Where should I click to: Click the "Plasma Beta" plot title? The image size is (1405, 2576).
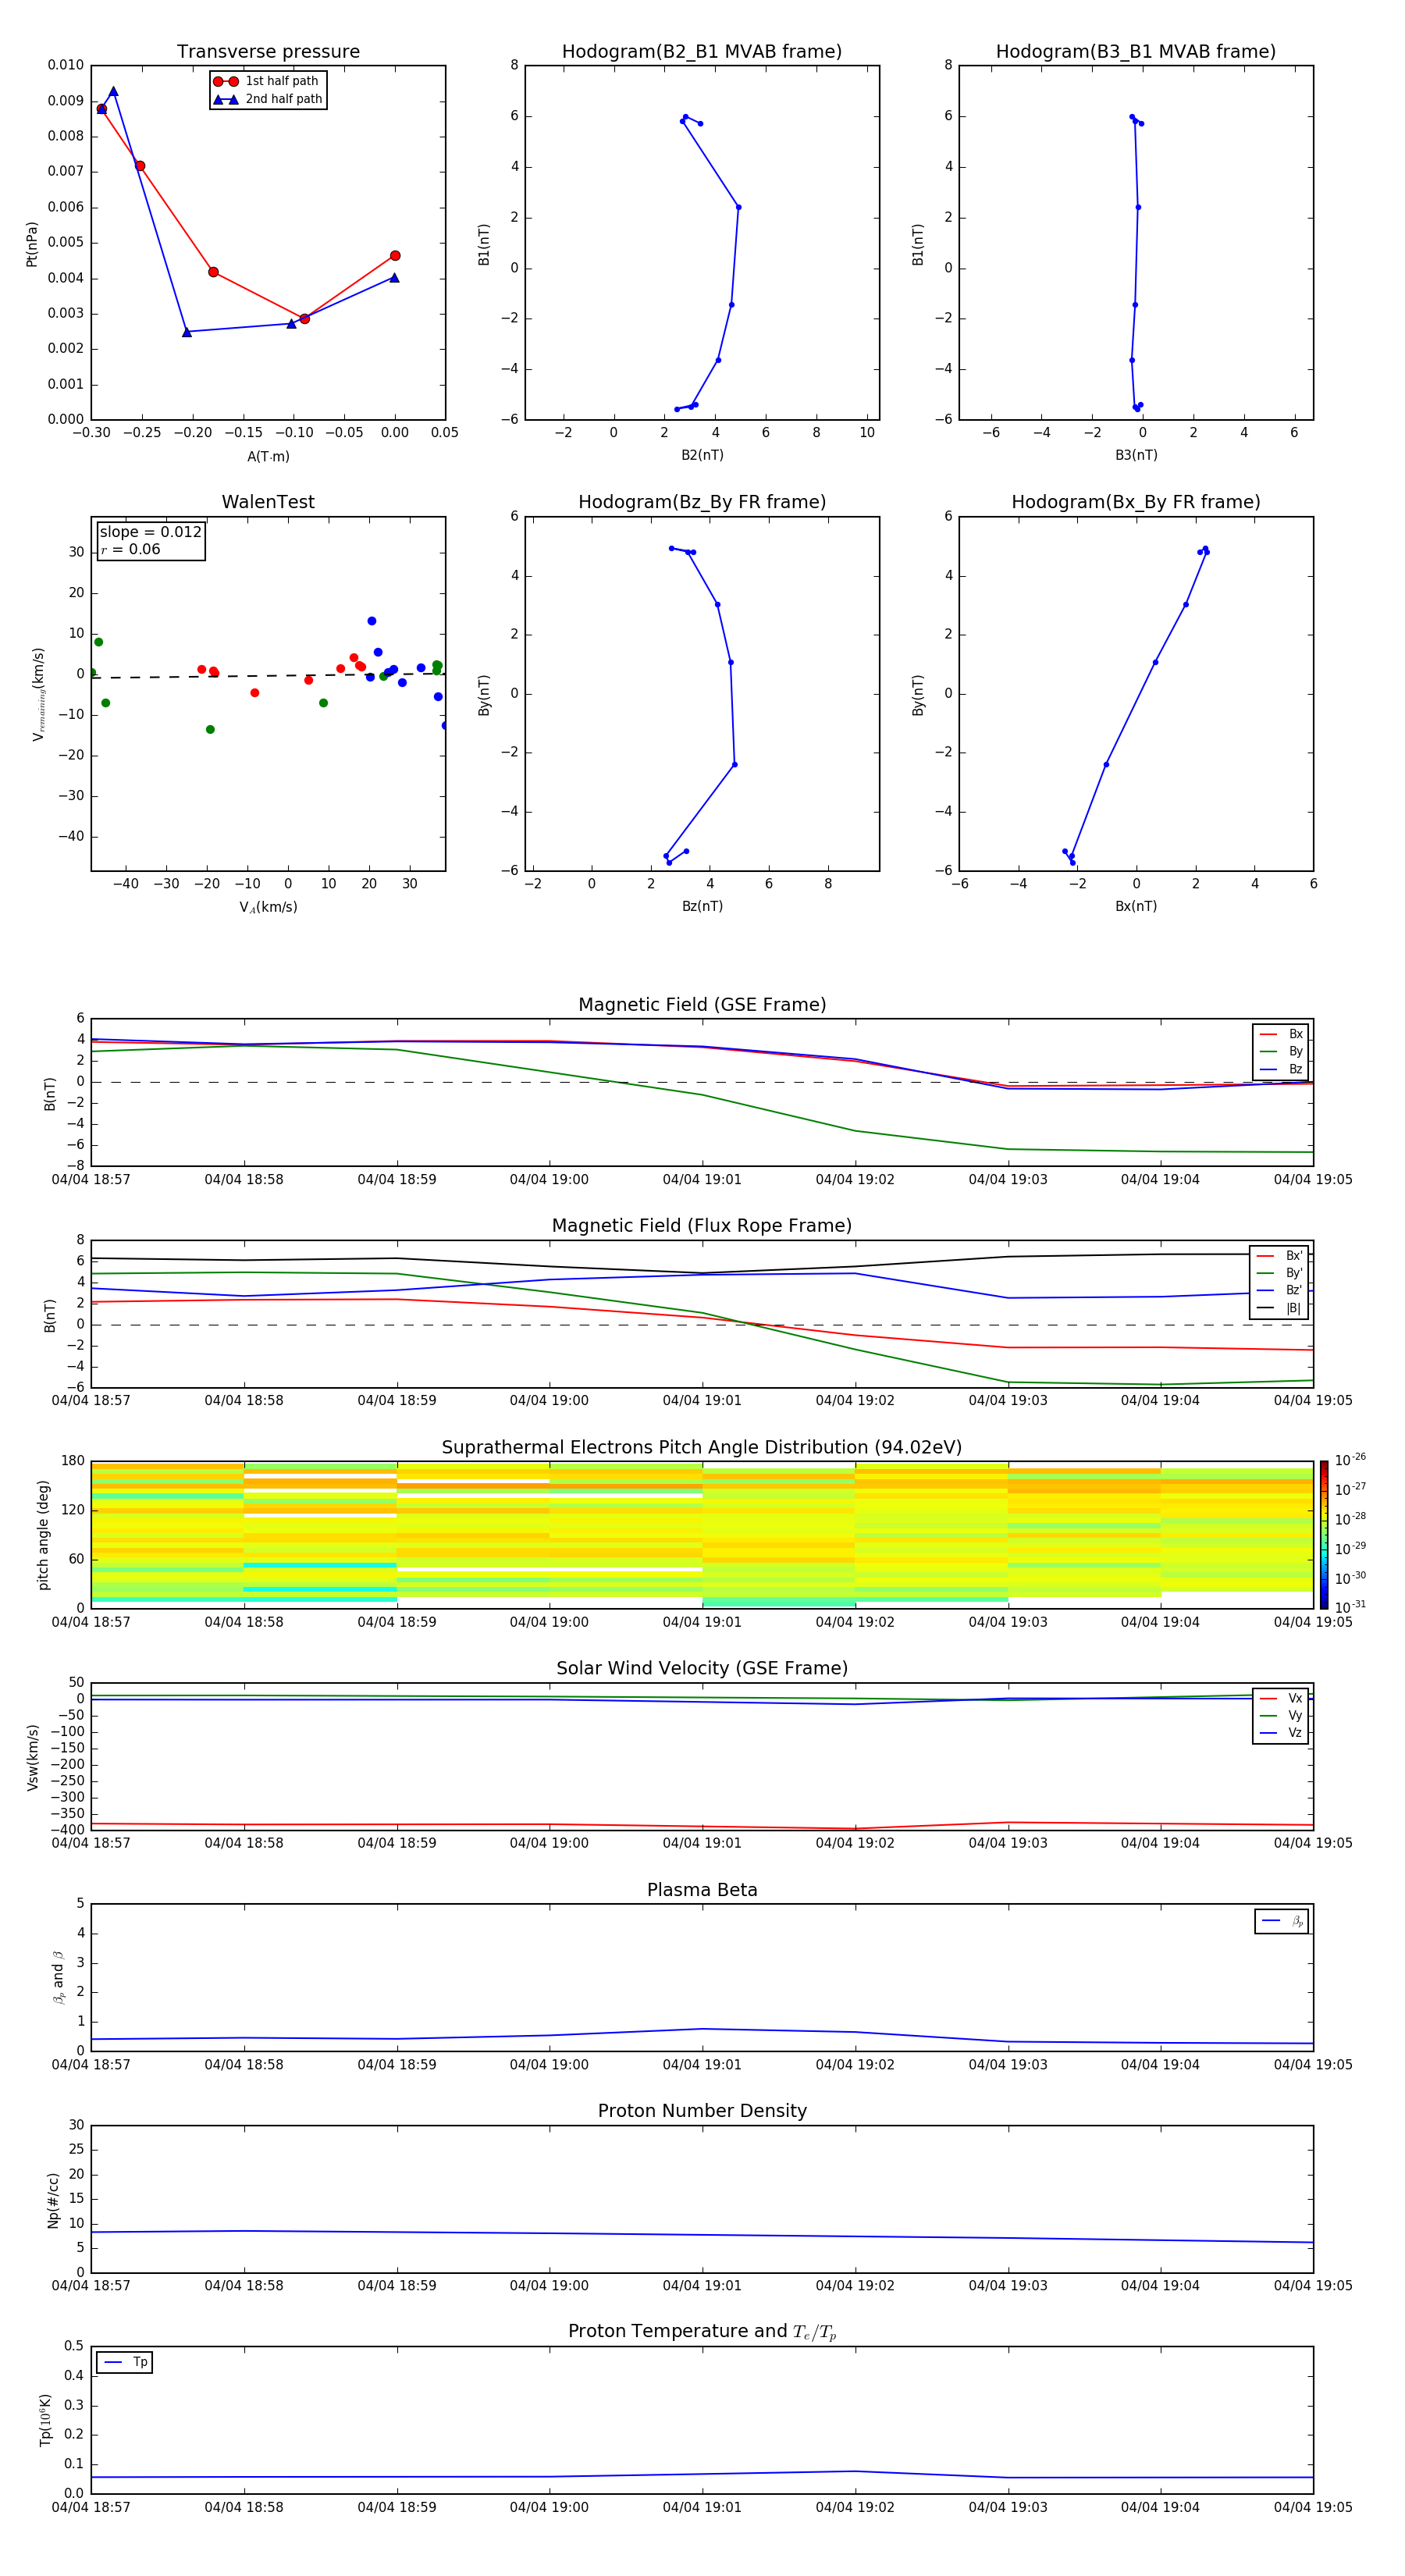702,1890
